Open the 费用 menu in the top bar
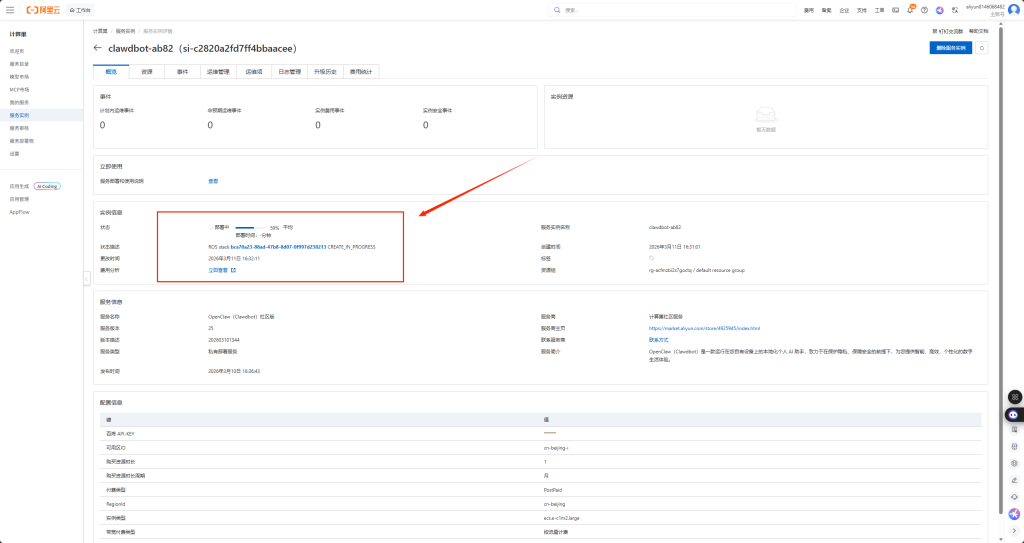The image size is (1024, 543). coord(809,10)
